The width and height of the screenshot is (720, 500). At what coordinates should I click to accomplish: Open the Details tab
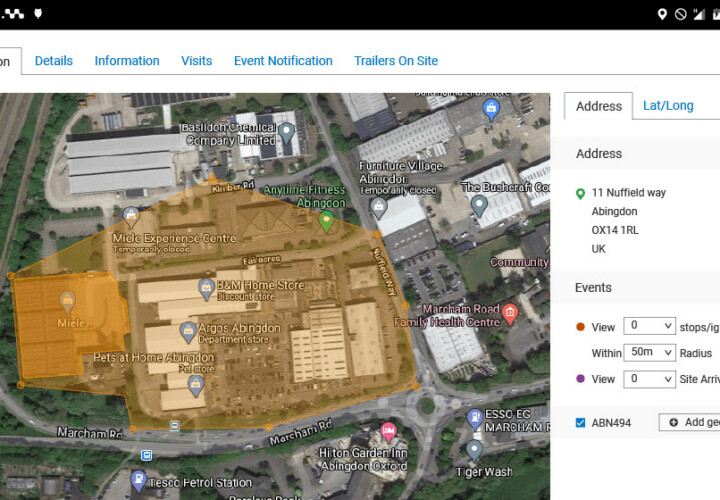(x=54, y=61)
